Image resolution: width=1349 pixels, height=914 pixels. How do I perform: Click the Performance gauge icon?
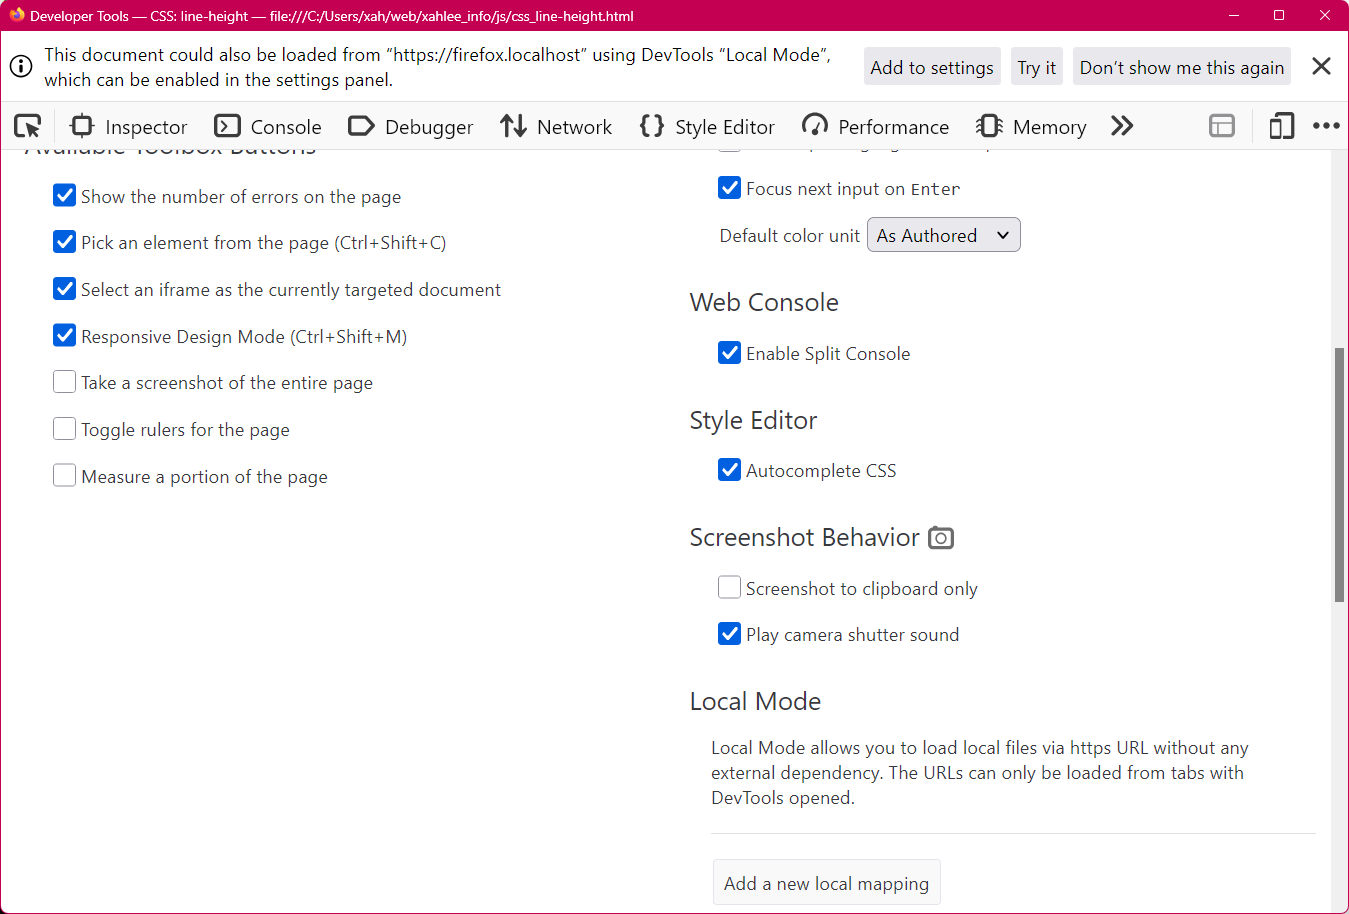pos(815,126)
